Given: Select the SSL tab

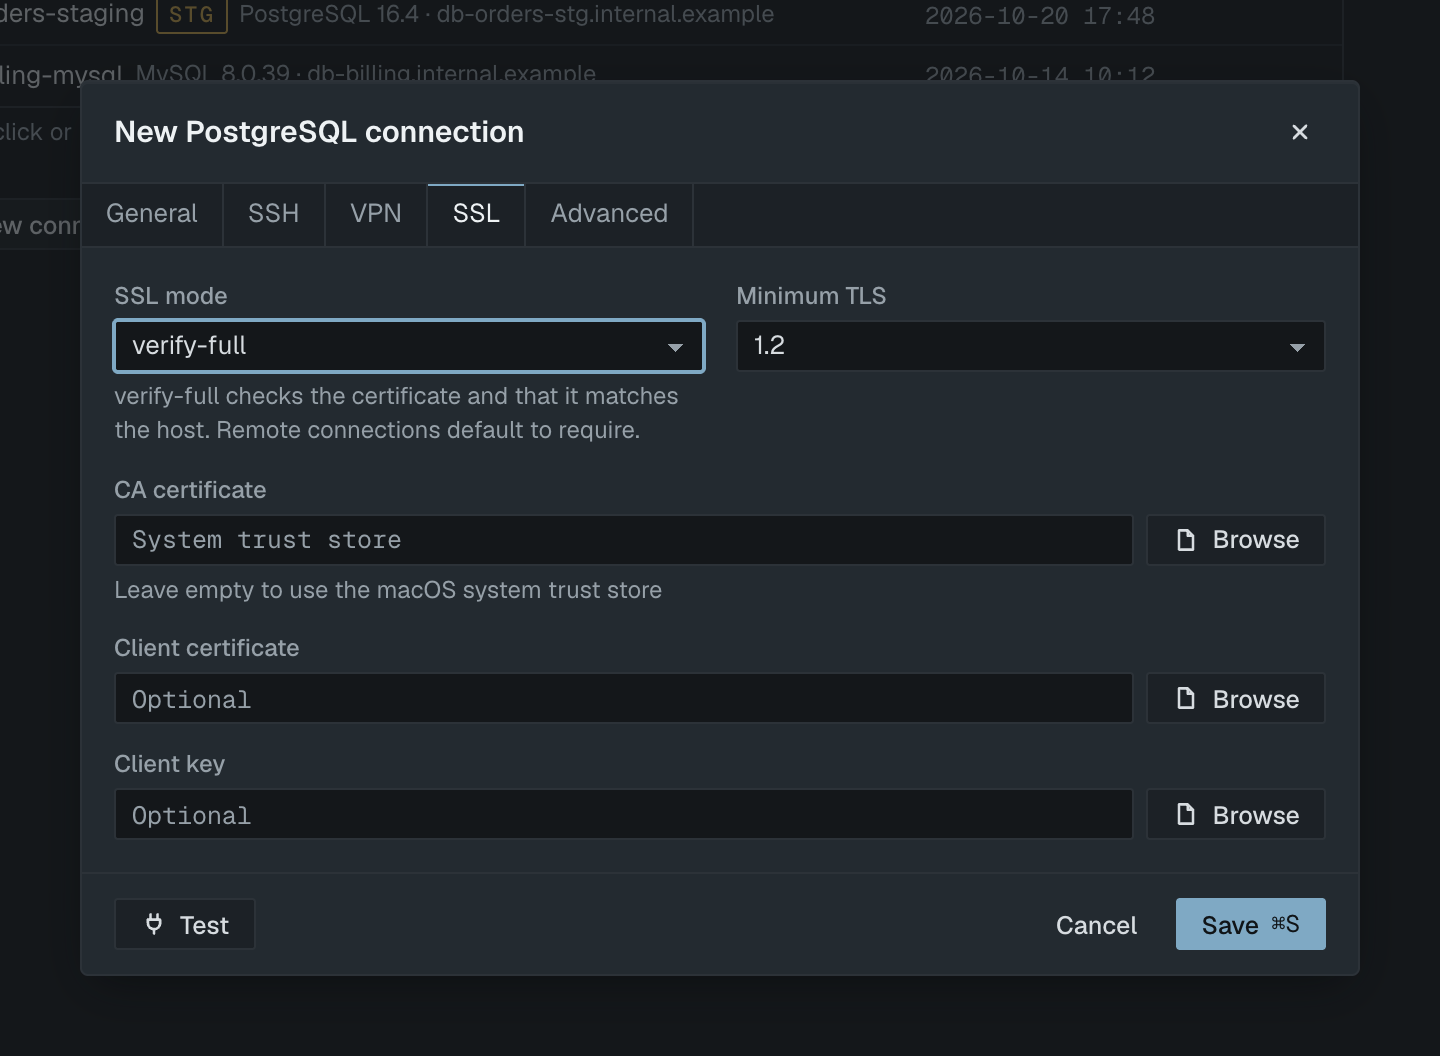Looking at the screenshot, I should [x=476, y=214].
